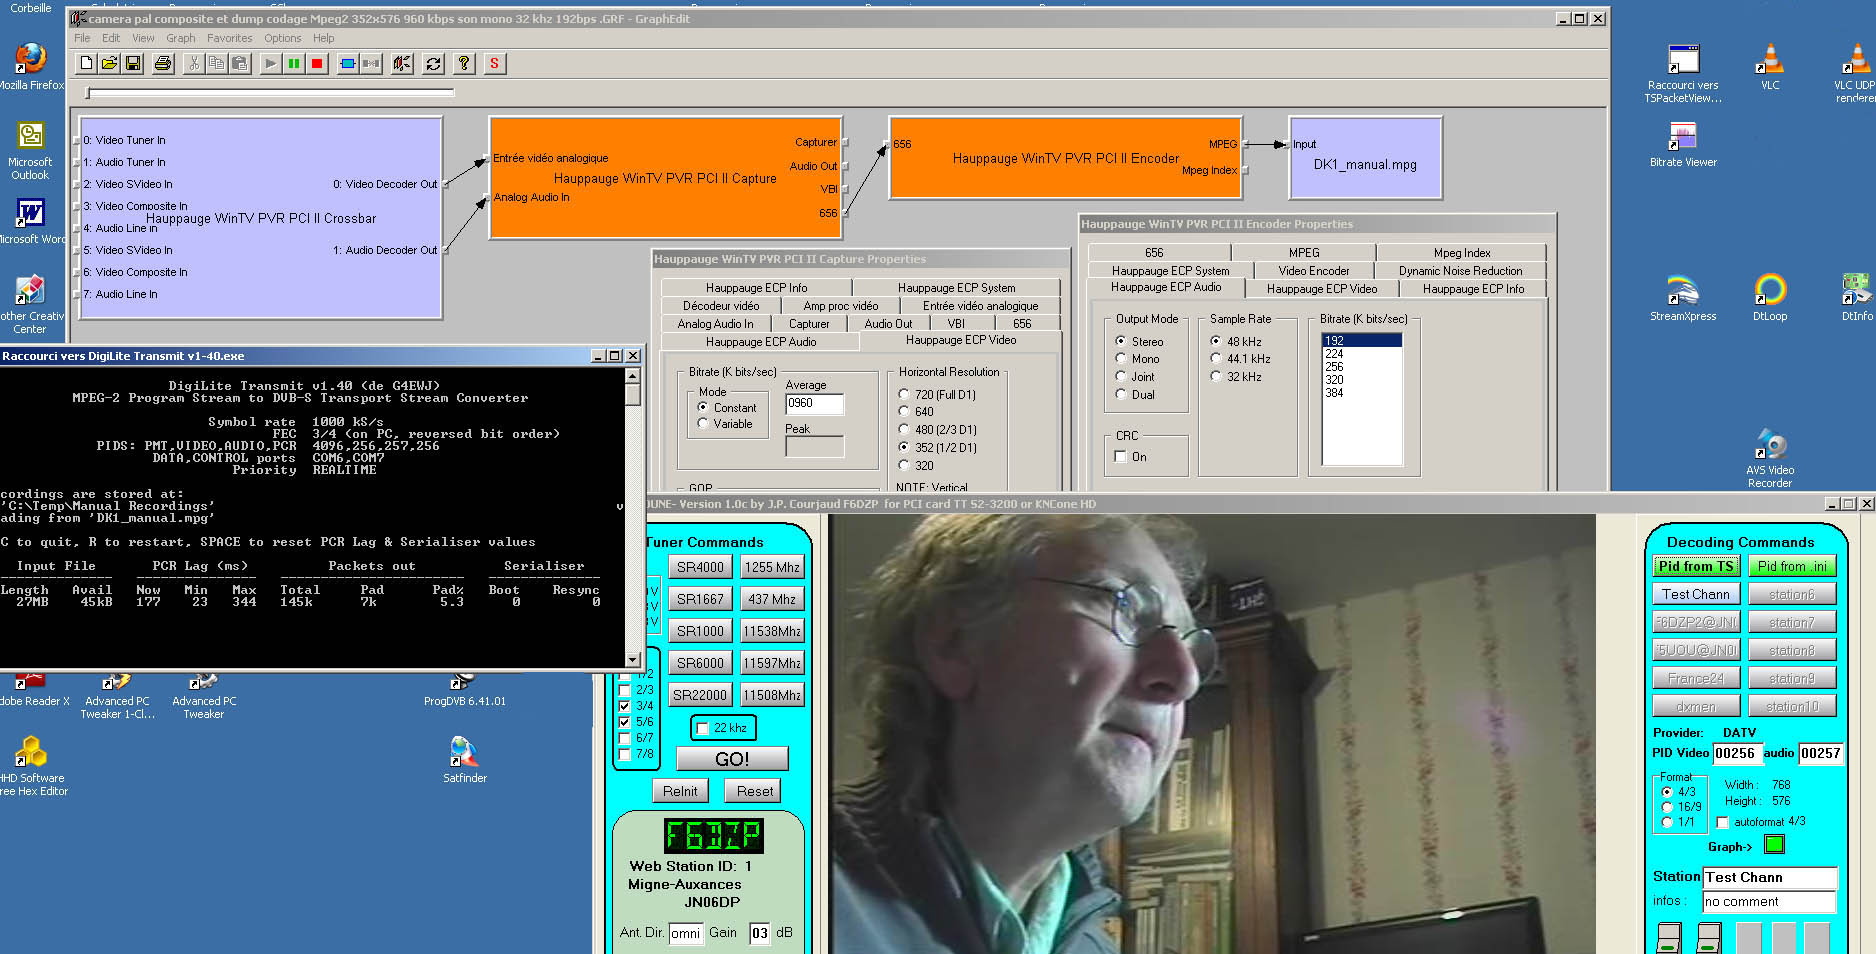Click the Disconnect filters toolbar icon

click(371, 63)
